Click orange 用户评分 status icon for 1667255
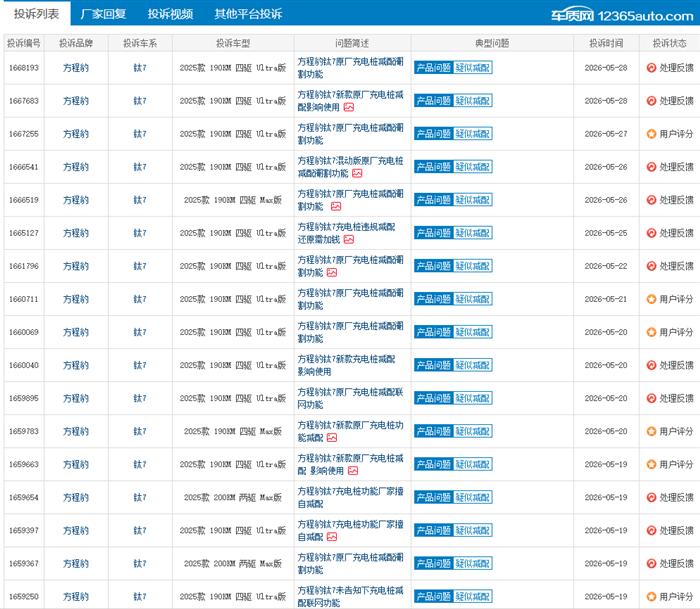700x609 pixels. coord(651,134)
